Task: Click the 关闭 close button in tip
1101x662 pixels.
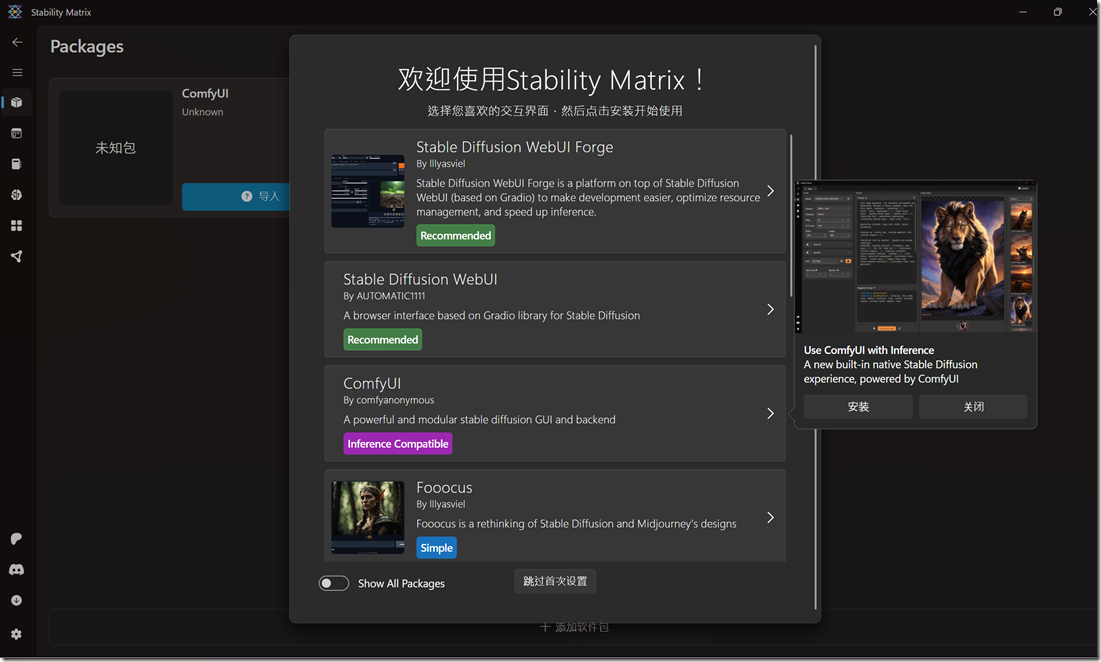Action: pos(973,406)
